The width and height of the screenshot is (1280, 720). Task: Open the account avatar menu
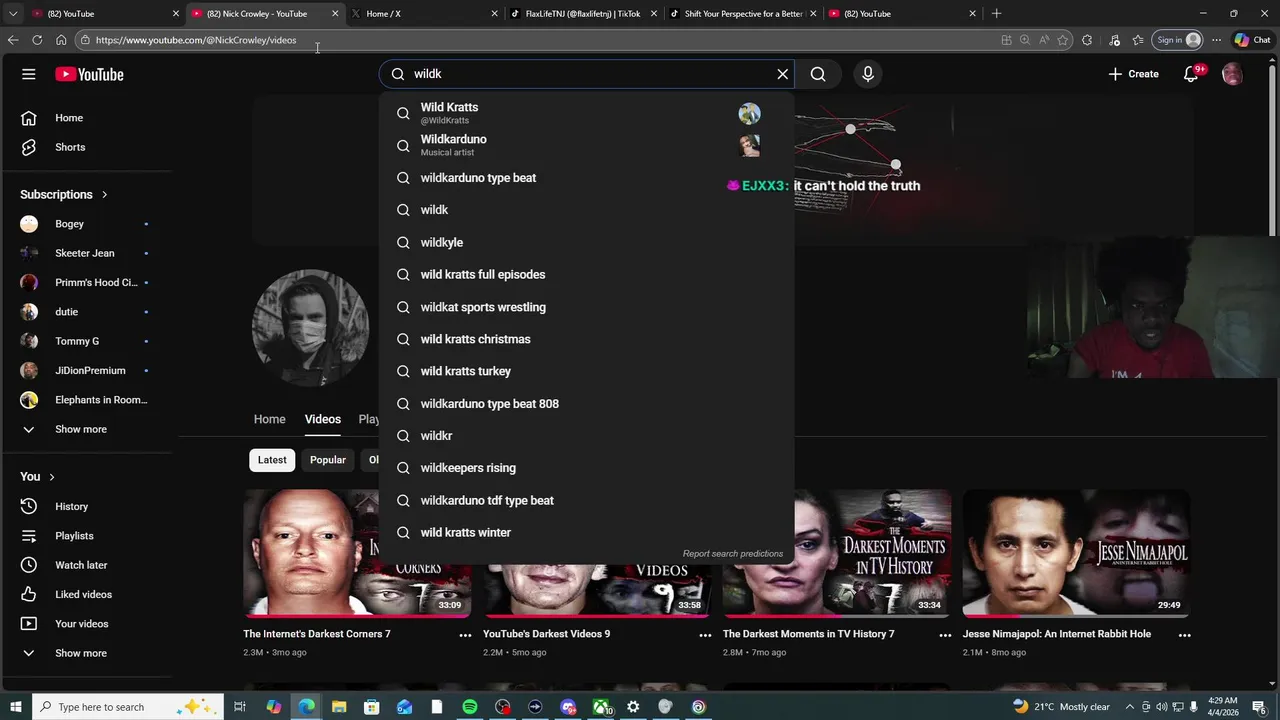1233,74
